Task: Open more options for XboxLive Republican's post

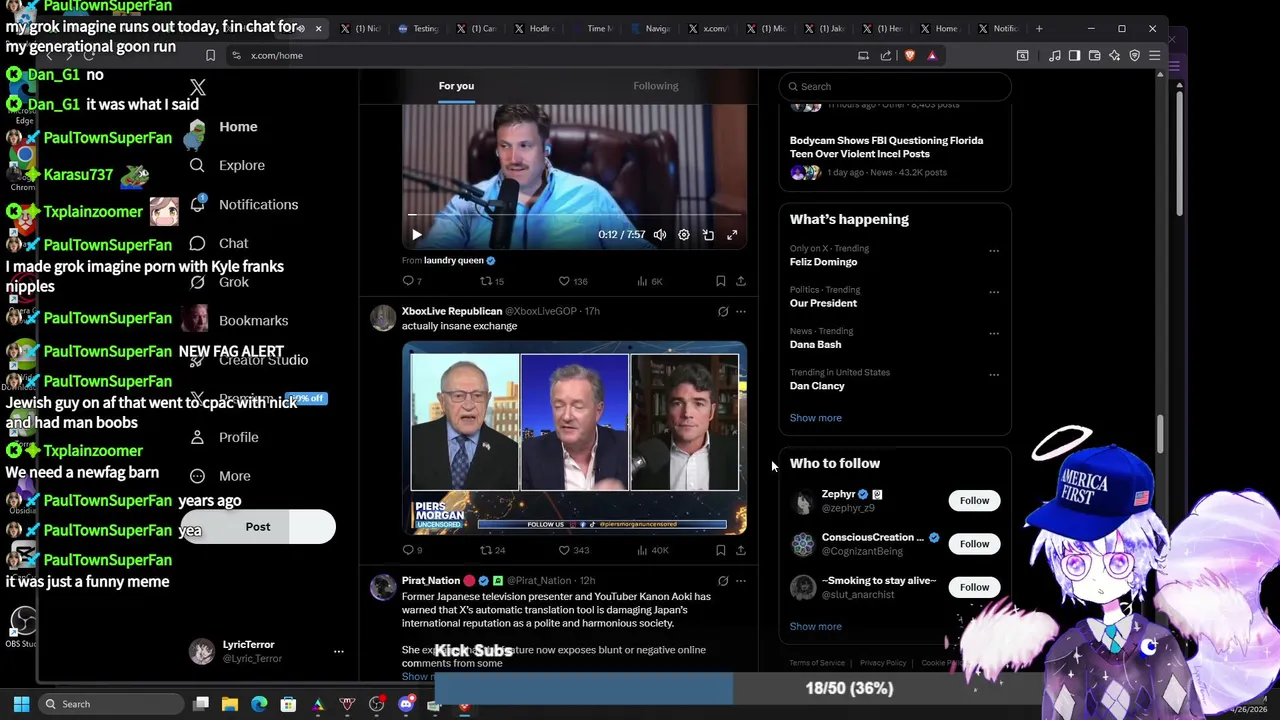Action: point(741,311)
